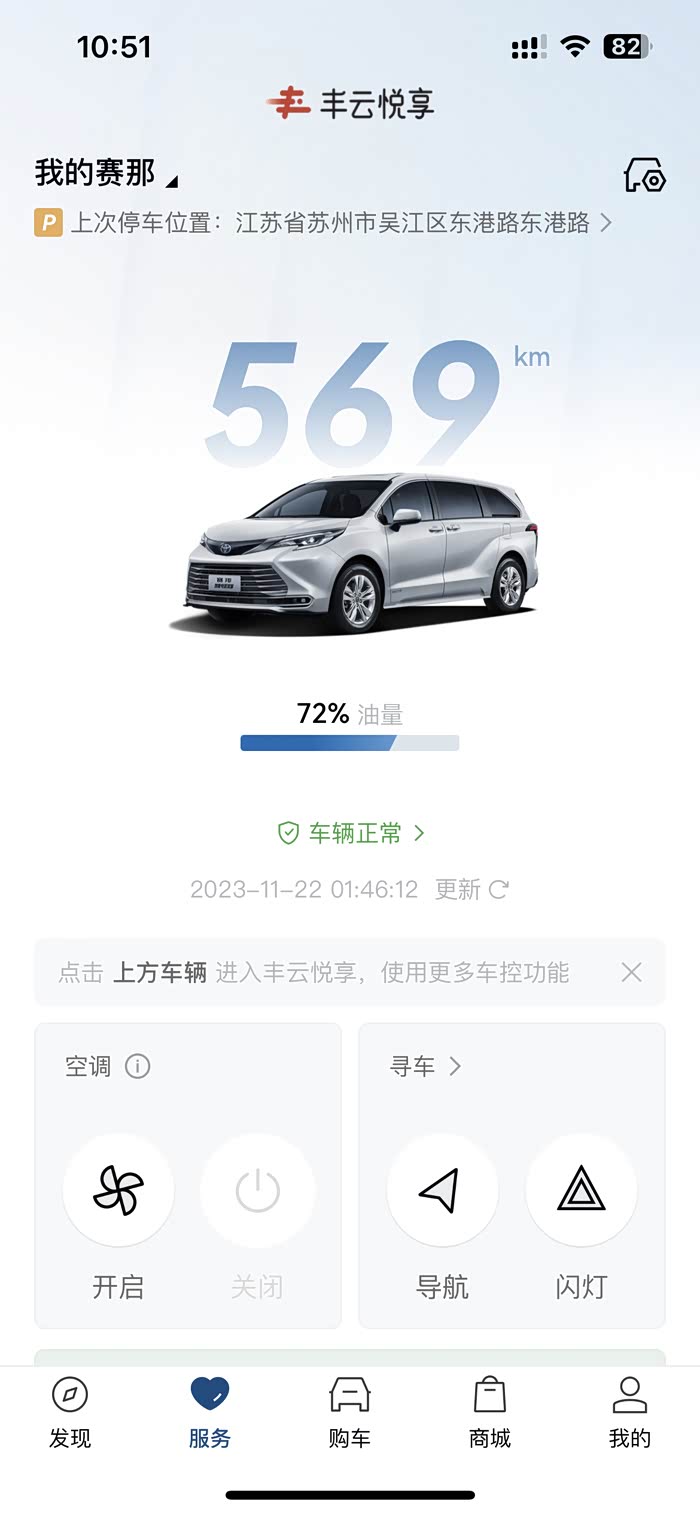Open the 商城 shop tab
The image size is (700, 1514).
[x=489, y=1410]
